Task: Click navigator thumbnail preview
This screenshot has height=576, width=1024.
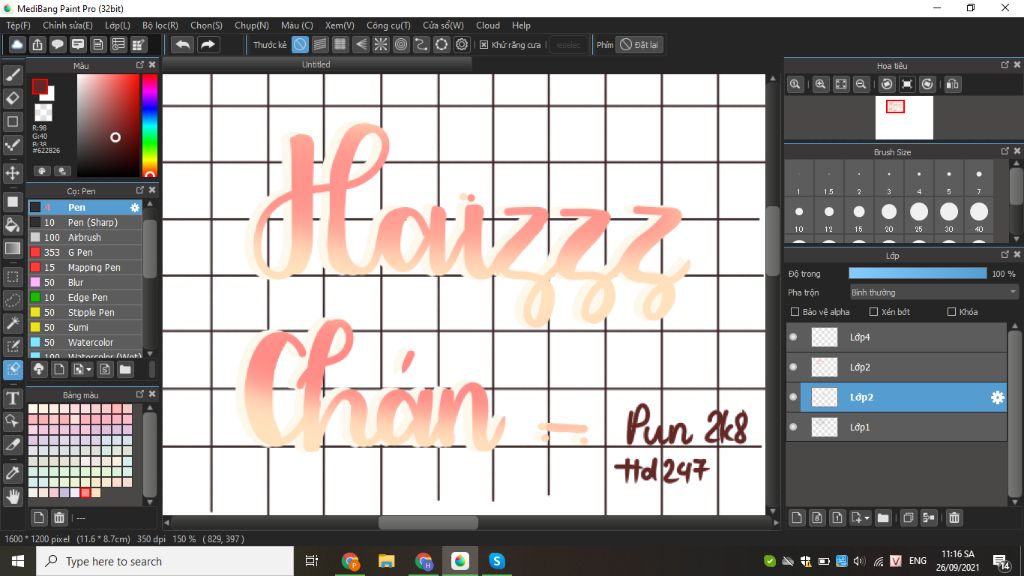Action: point(904,118)
